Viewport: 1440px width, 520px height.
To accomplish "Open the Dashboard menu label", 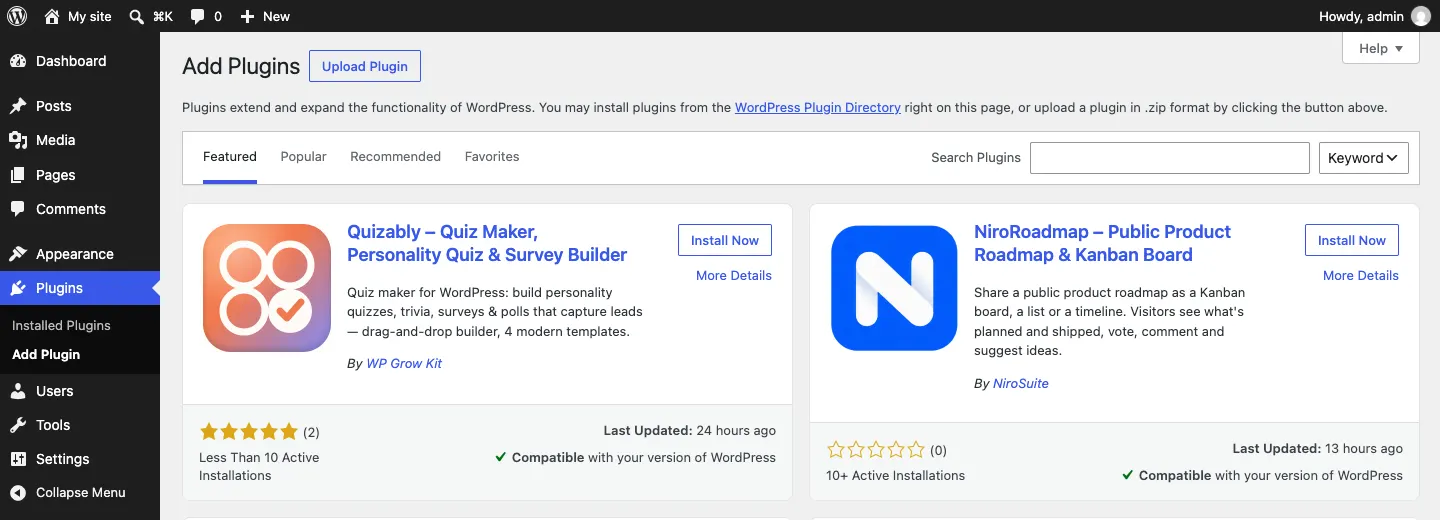I will (x=71, y=61).
